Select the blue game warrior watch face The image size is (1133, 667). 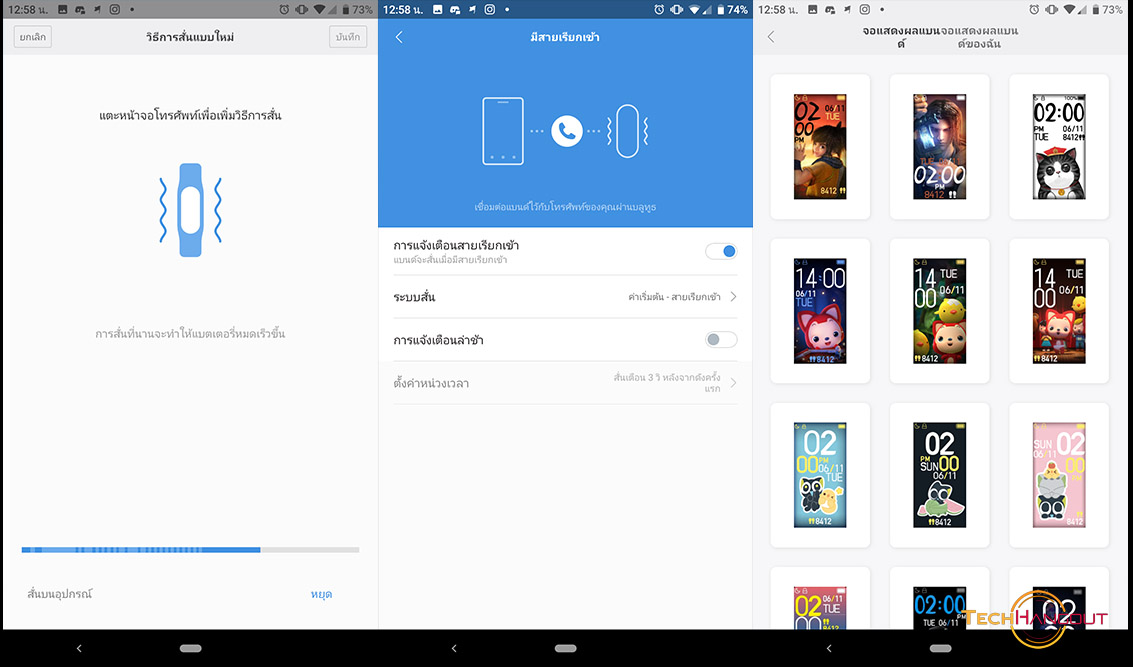point(939,147)
